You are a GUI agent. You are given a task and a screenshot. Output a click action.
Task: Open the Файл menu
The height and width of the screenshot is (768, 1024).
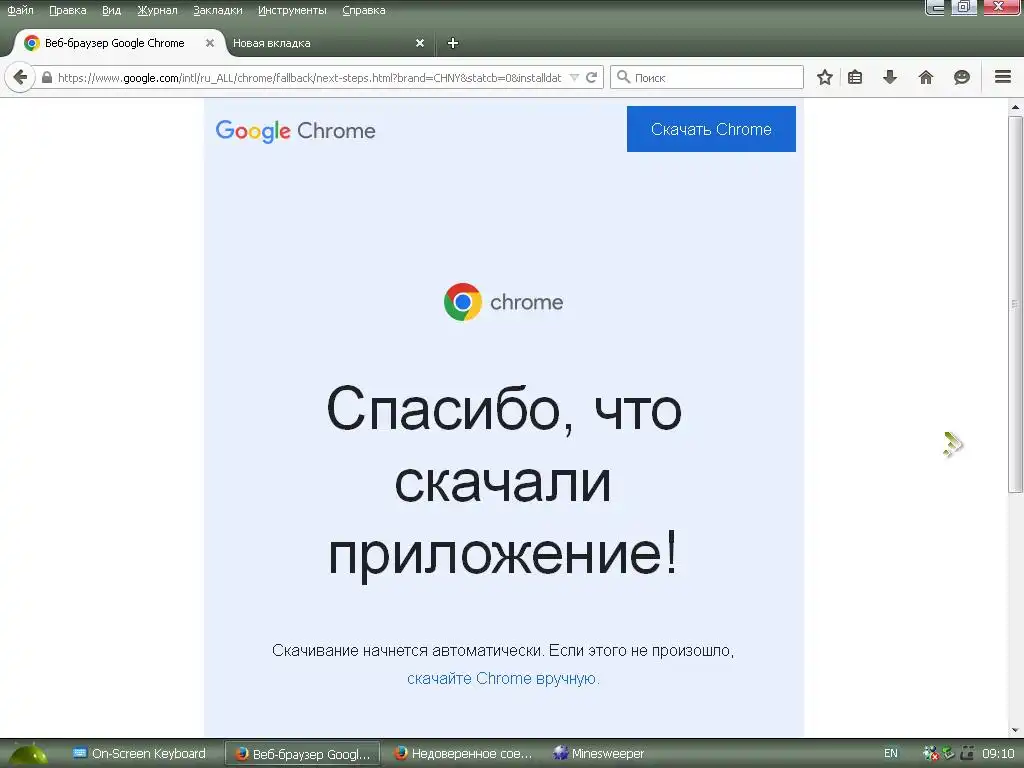tap(20, 10)
